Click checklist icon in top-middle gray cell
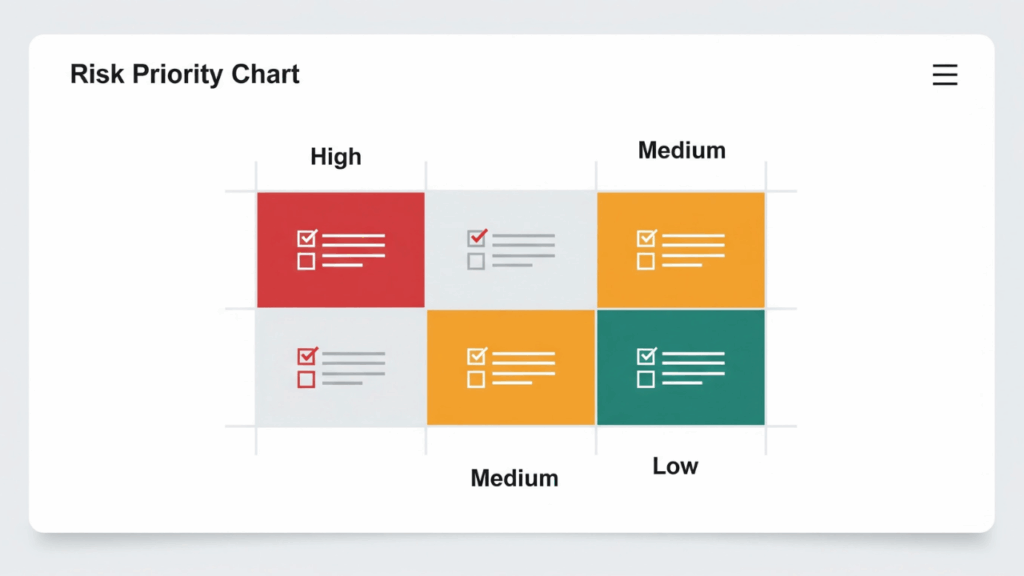Image resolution: width=1024 pixels, height=576 pixels. click(x=511, y=250)
